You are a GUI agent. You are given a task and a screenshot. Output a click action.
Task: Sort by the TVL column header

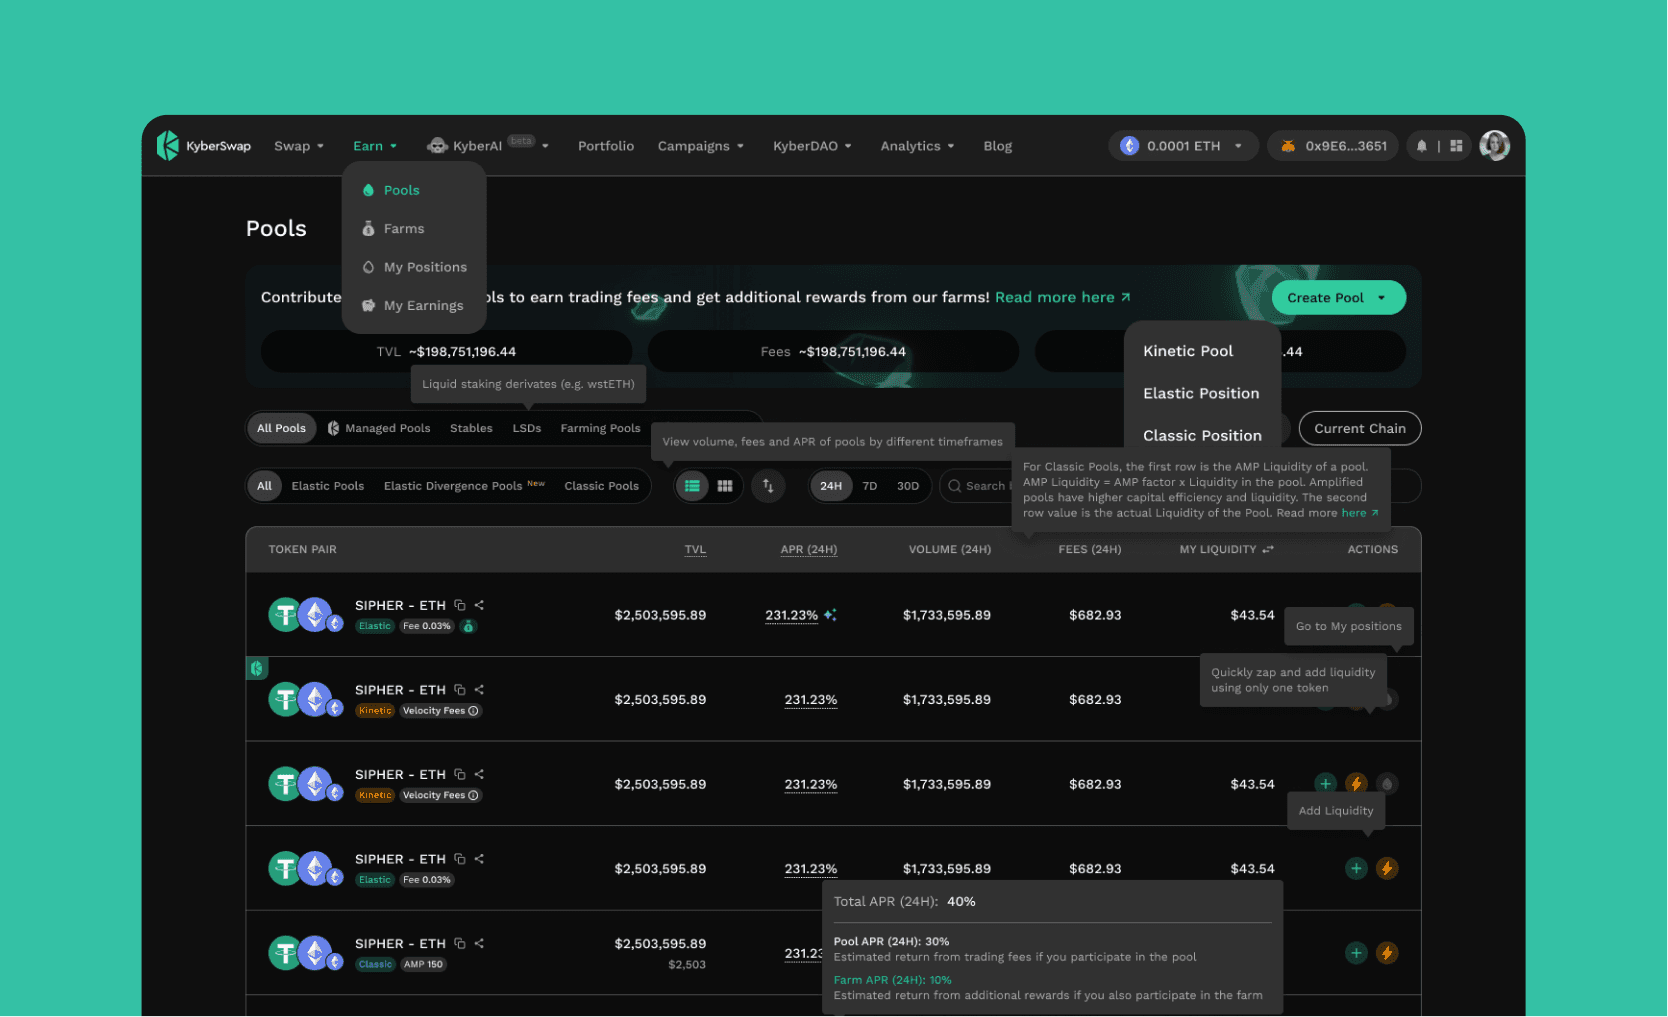coord(695,549)
